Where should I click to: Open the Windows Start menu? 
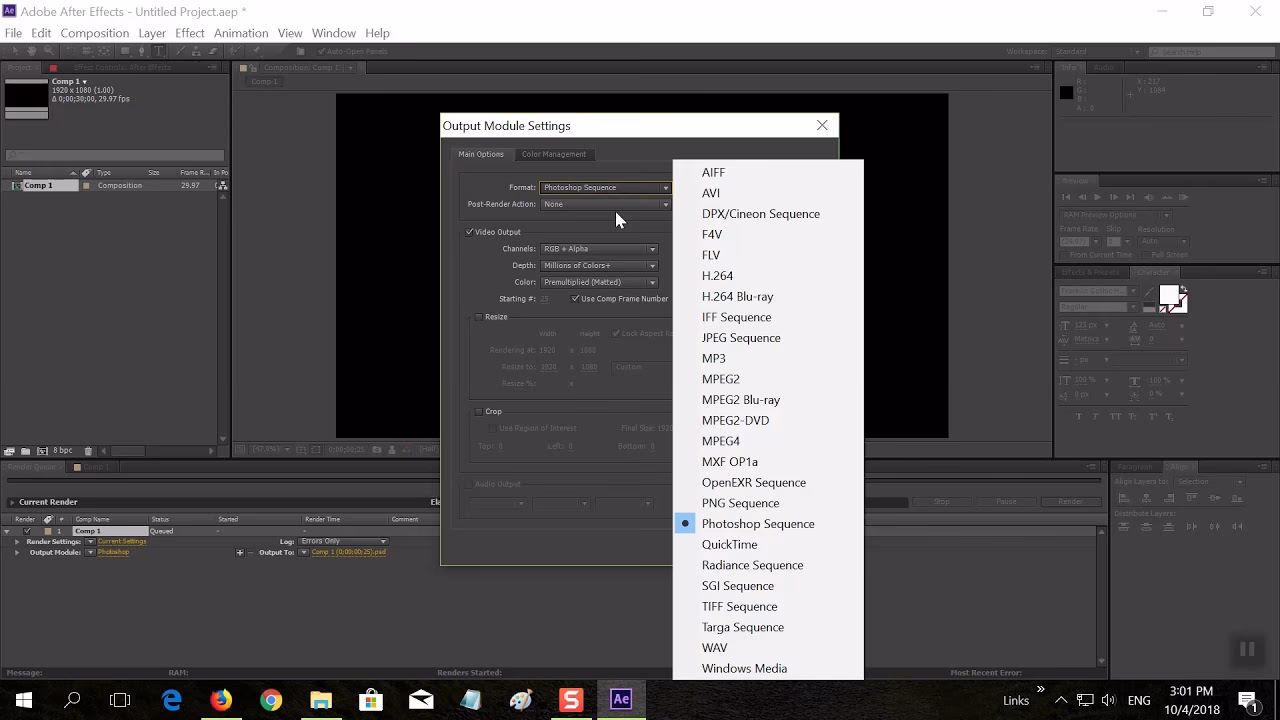[x=23, y=700]
